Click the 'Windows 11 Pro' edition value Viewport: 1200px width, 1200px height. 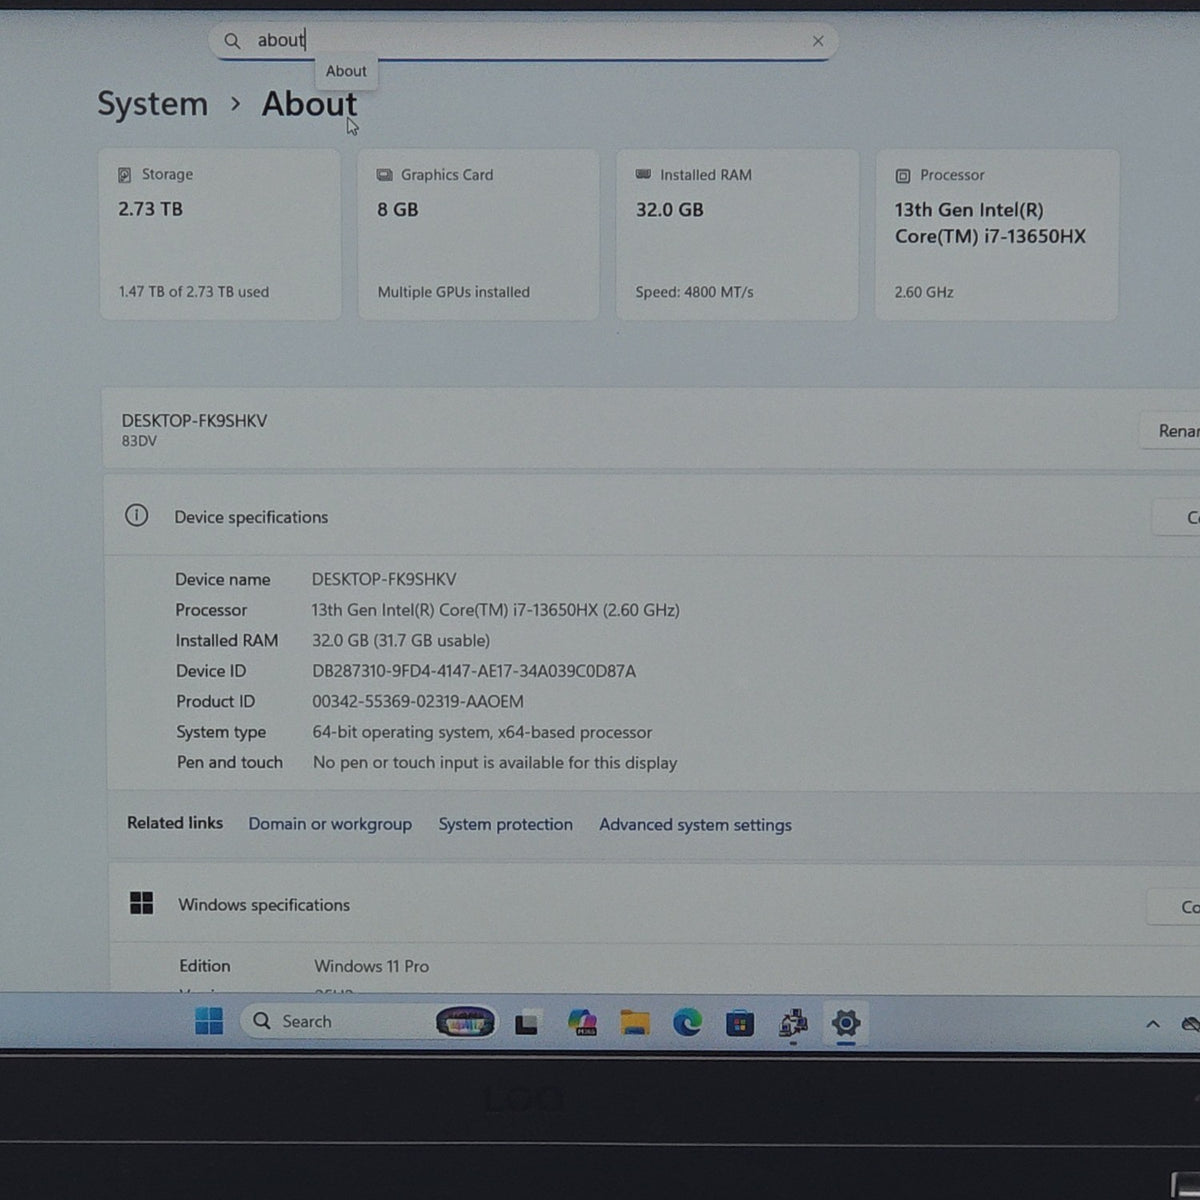pos(371,966)
